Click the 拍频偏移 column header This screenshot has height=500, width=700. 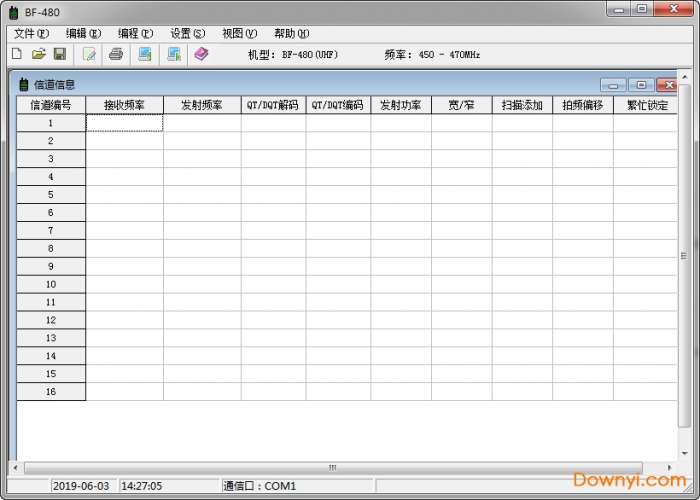[x=583, y=105]
